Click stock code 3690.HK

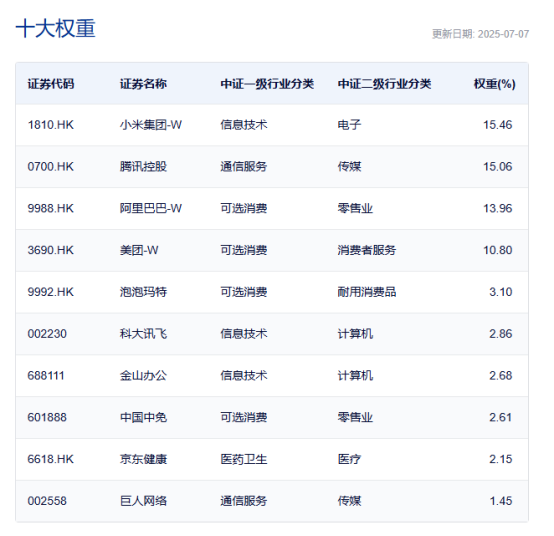[x=51, y=250]
